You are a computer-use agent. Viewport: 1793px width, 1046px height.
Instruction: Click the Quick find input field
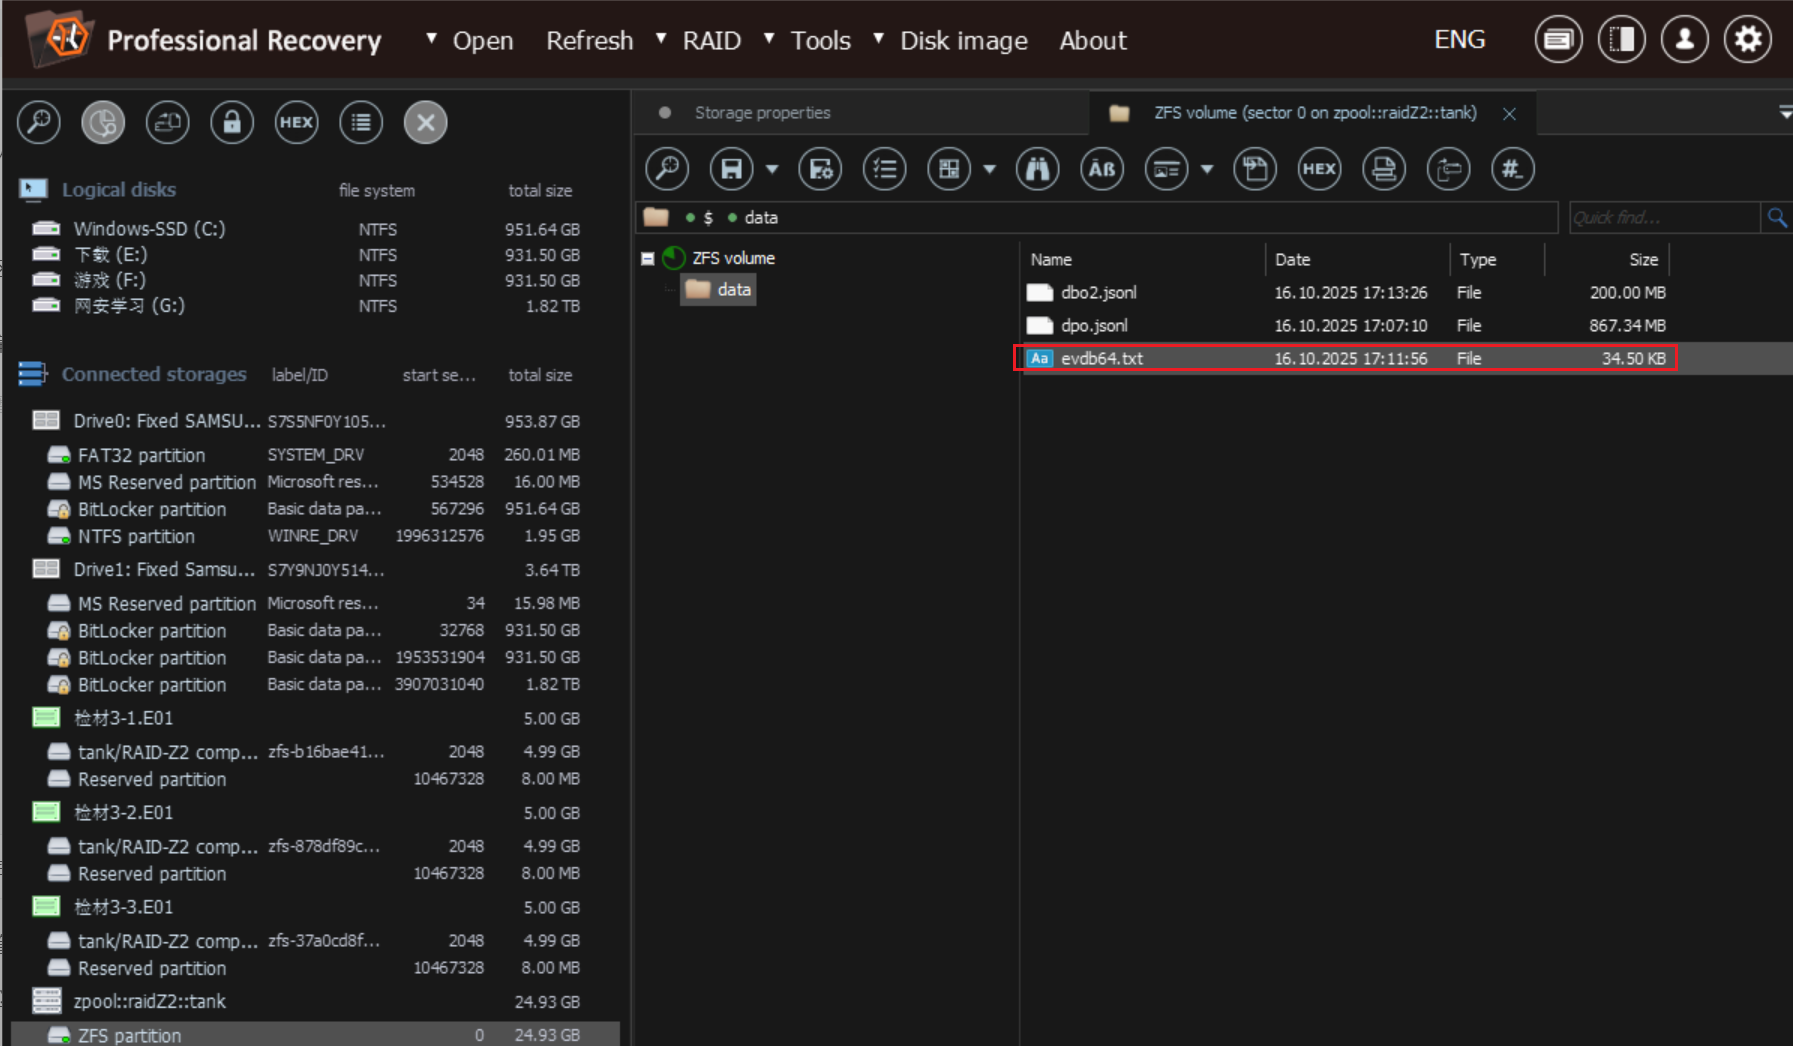coord(1663,217)
